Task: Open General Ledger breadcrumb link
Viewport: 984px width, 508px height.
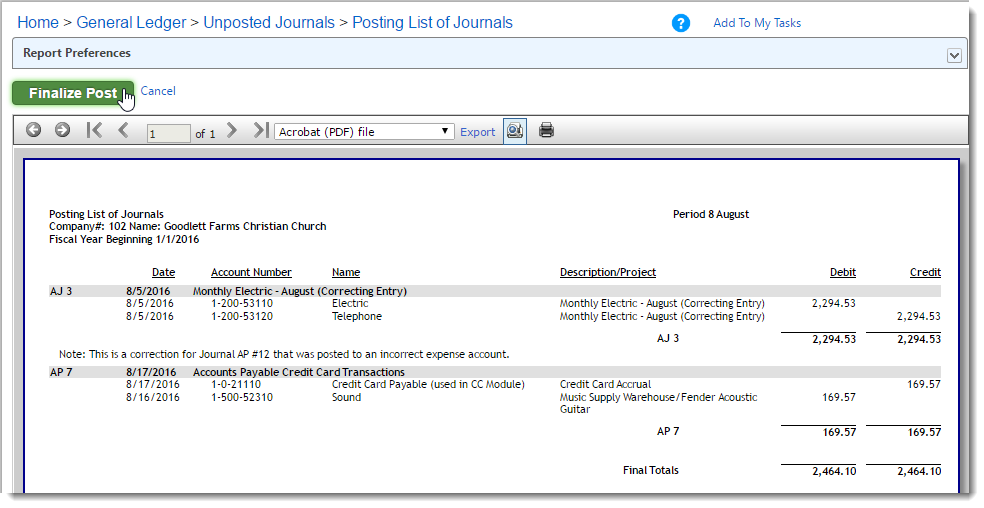Action: pyautogui.click(x=131, y=23)
